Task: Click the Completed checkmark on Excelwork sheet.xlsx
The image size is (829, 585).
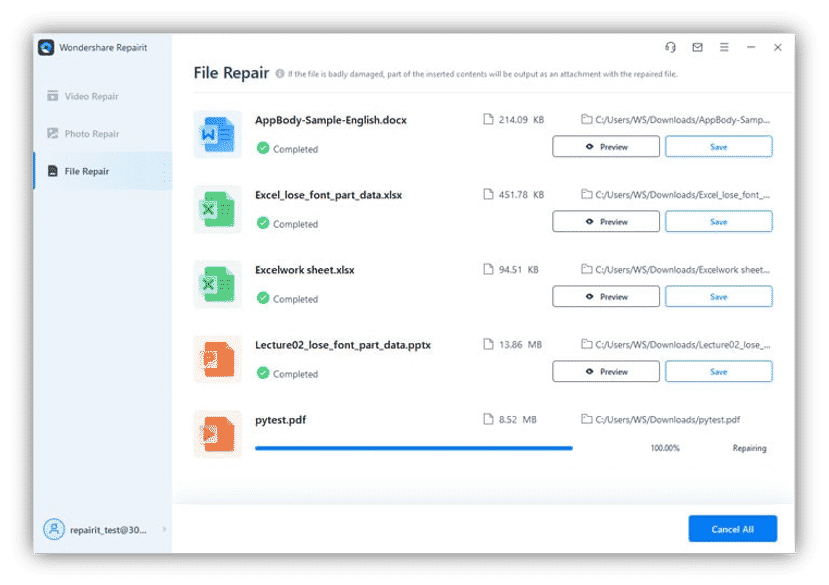Action: point(263,298)
